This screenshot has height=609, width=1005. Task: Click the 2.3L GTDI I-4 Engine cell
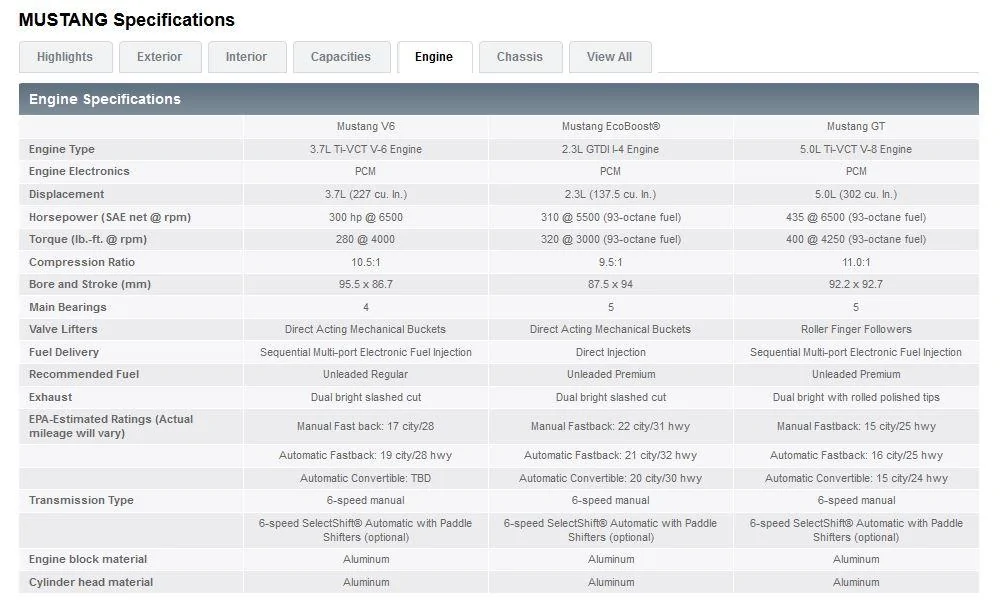611,149
